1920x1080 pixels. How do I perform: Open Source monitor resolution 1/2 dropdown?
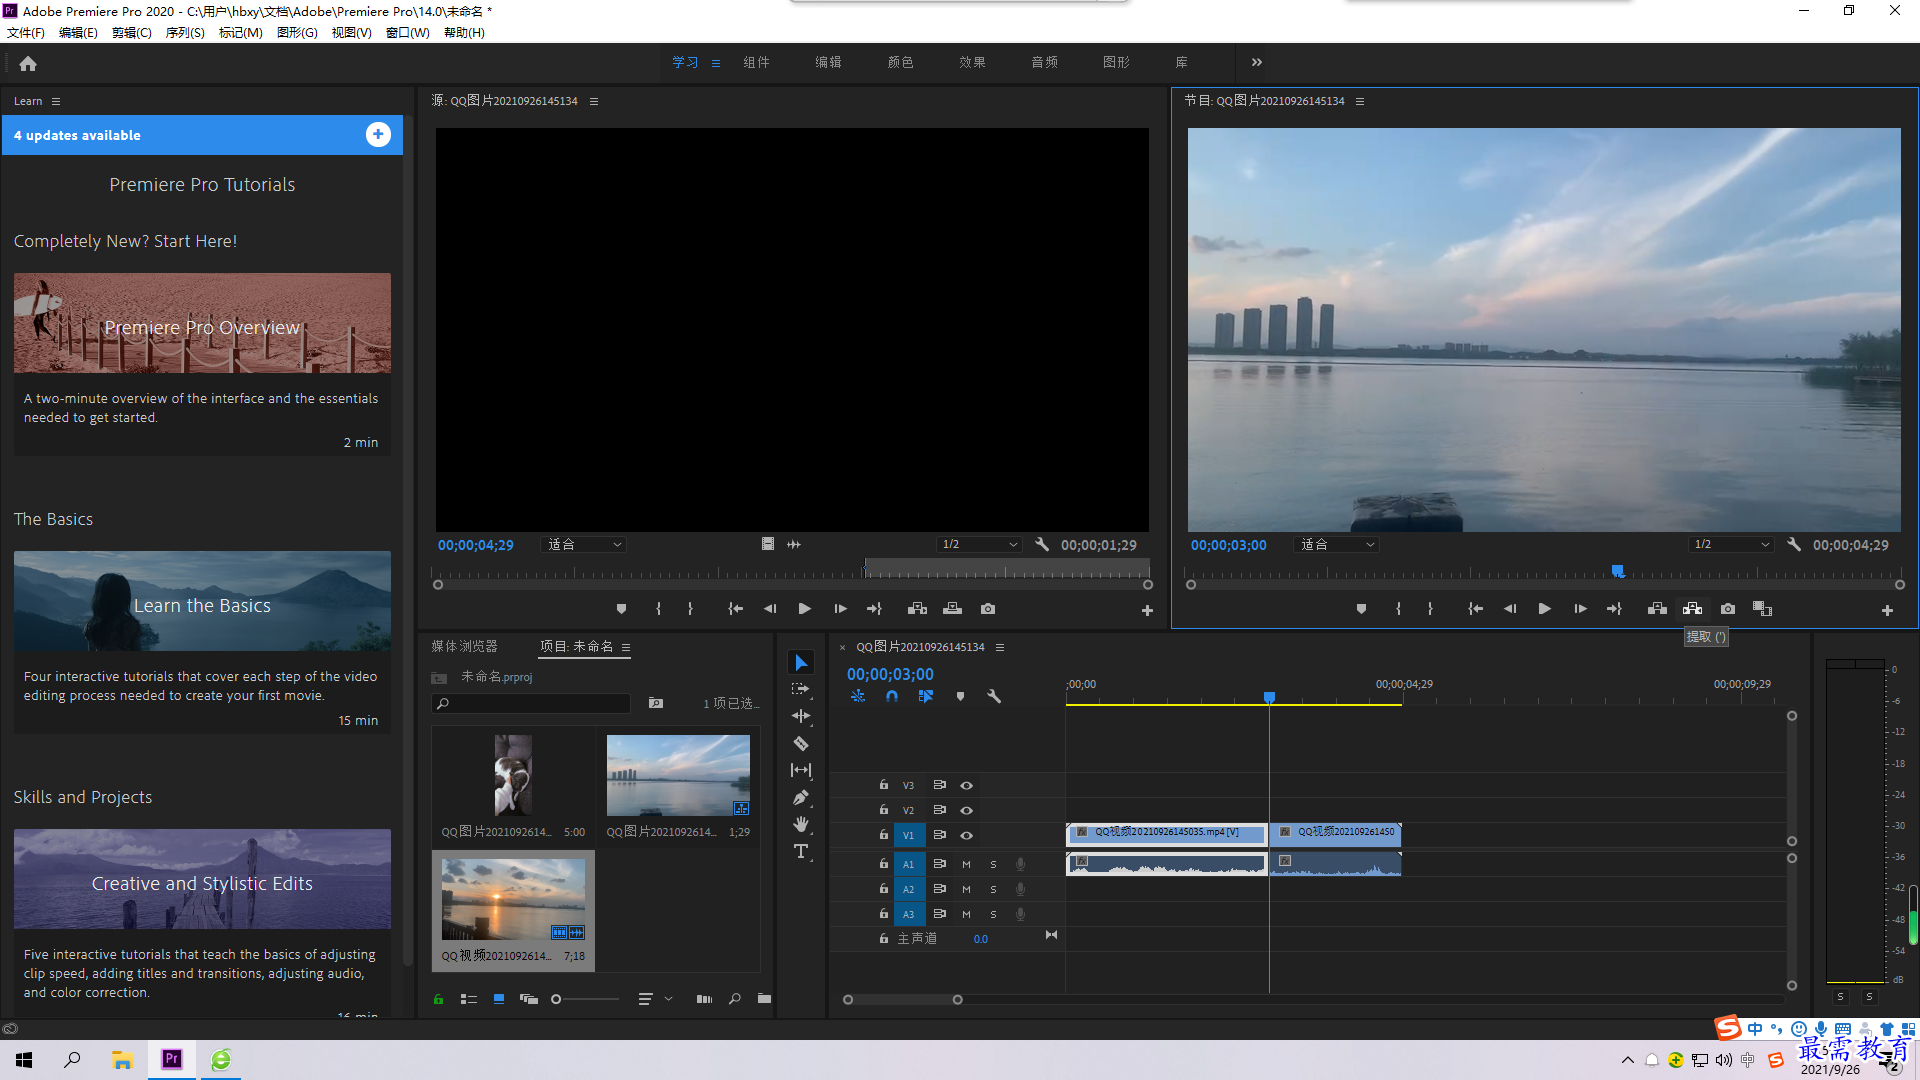pyautogui.click(x=978, y=545)
